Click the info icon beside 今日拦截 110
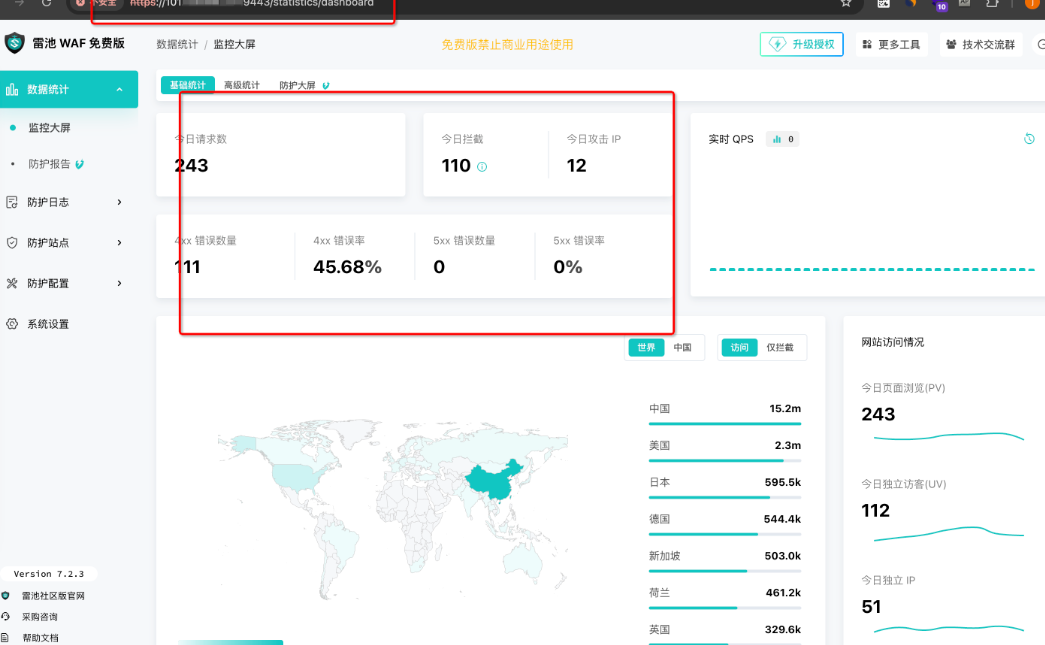 point(482,167)
